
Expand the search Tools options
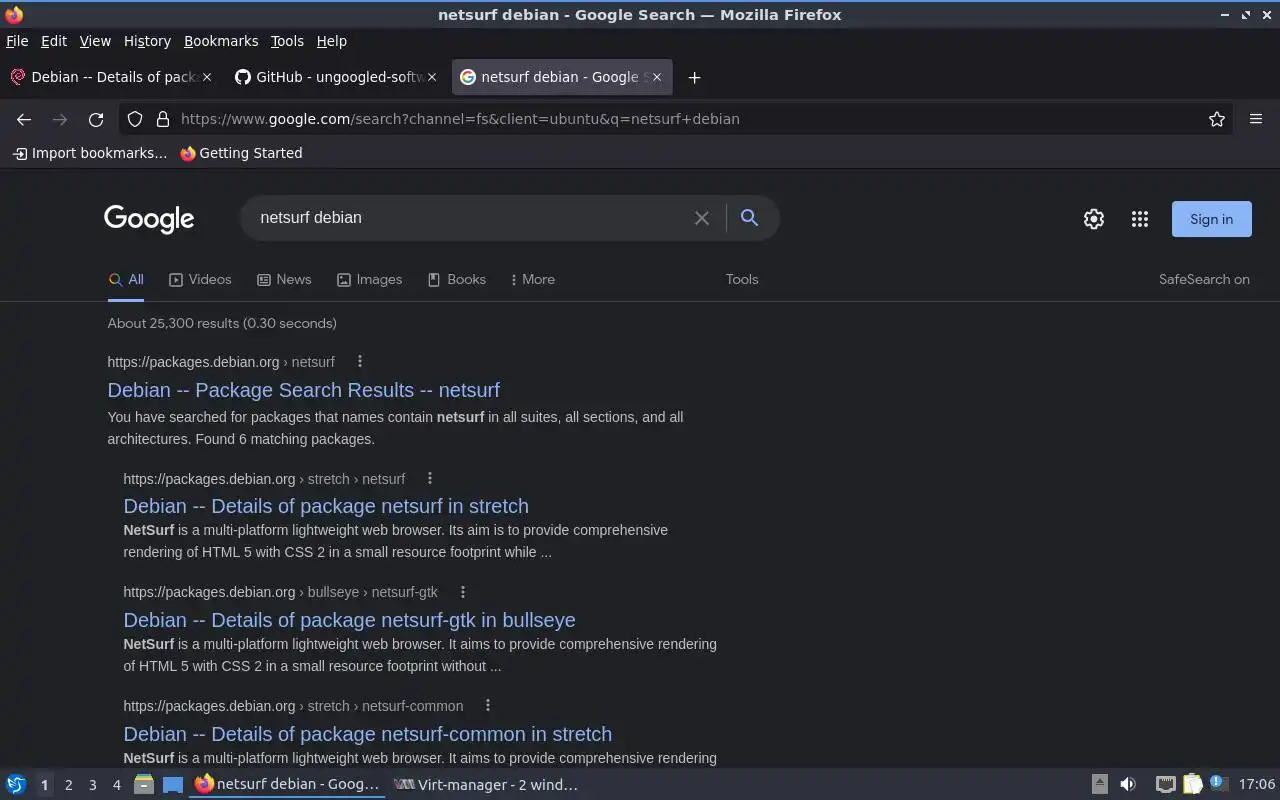pos(742,280)
